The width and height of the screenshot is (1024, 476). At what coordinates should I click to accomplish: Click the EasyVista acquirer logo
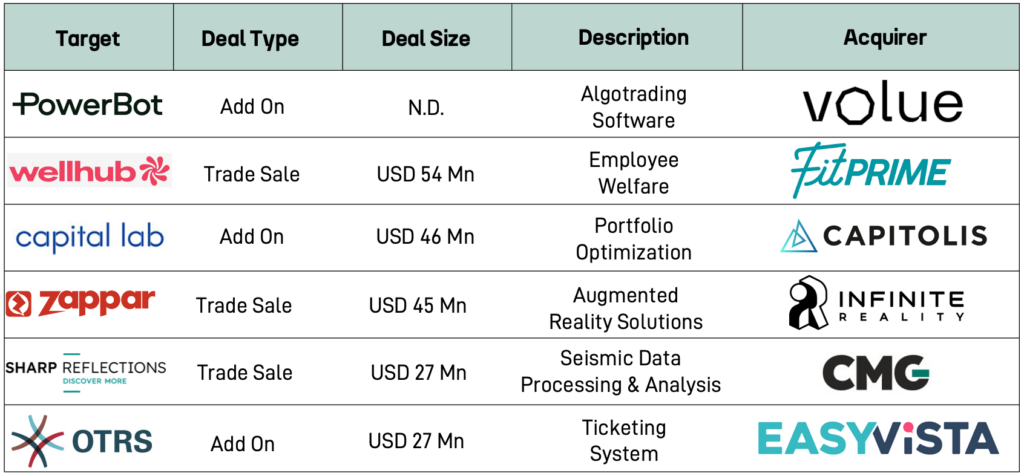click(x=877, y=439)
